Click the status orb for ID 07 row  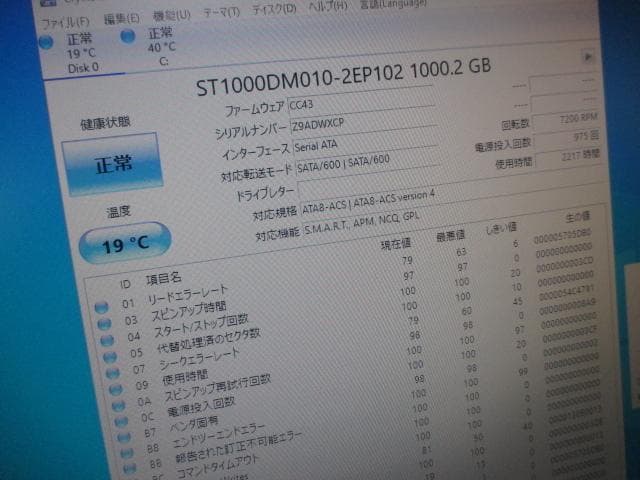tap(113, 373)
